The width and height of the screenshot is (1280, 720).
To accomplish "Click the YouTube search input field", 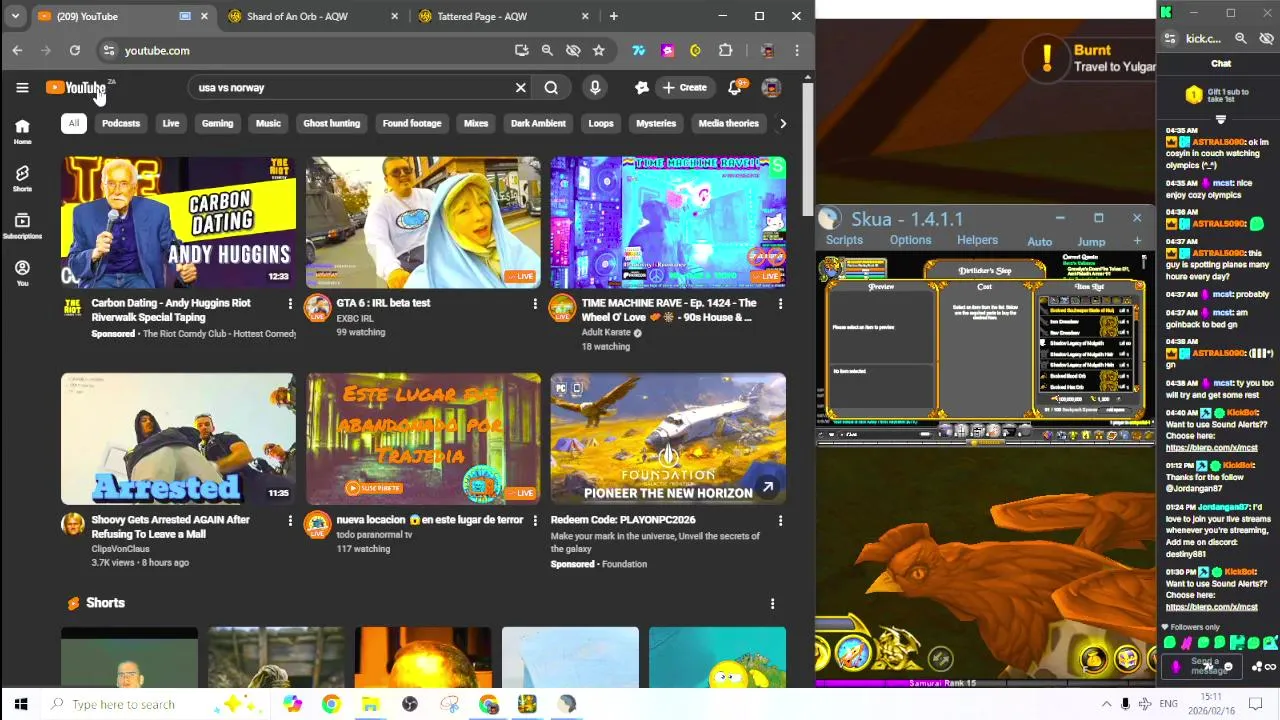I will [350, 87].
